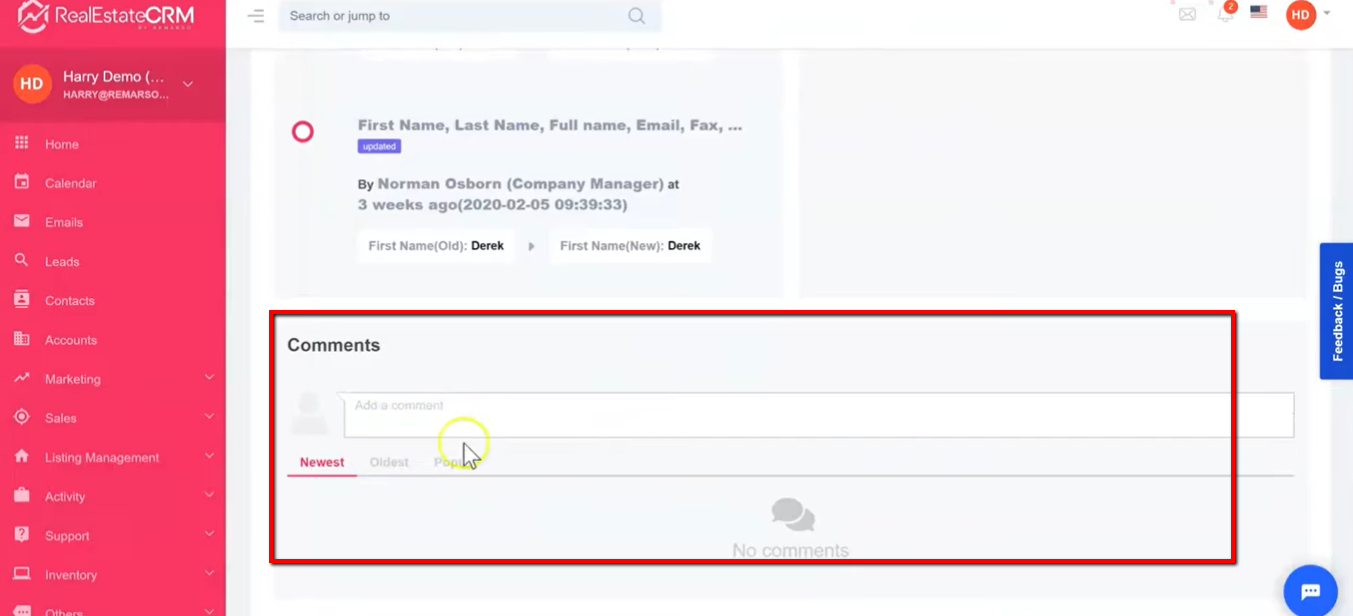Open the notifications bell icon
Image resolution: width=1353 pixels, height=616 pixels.
point(1225,14)
